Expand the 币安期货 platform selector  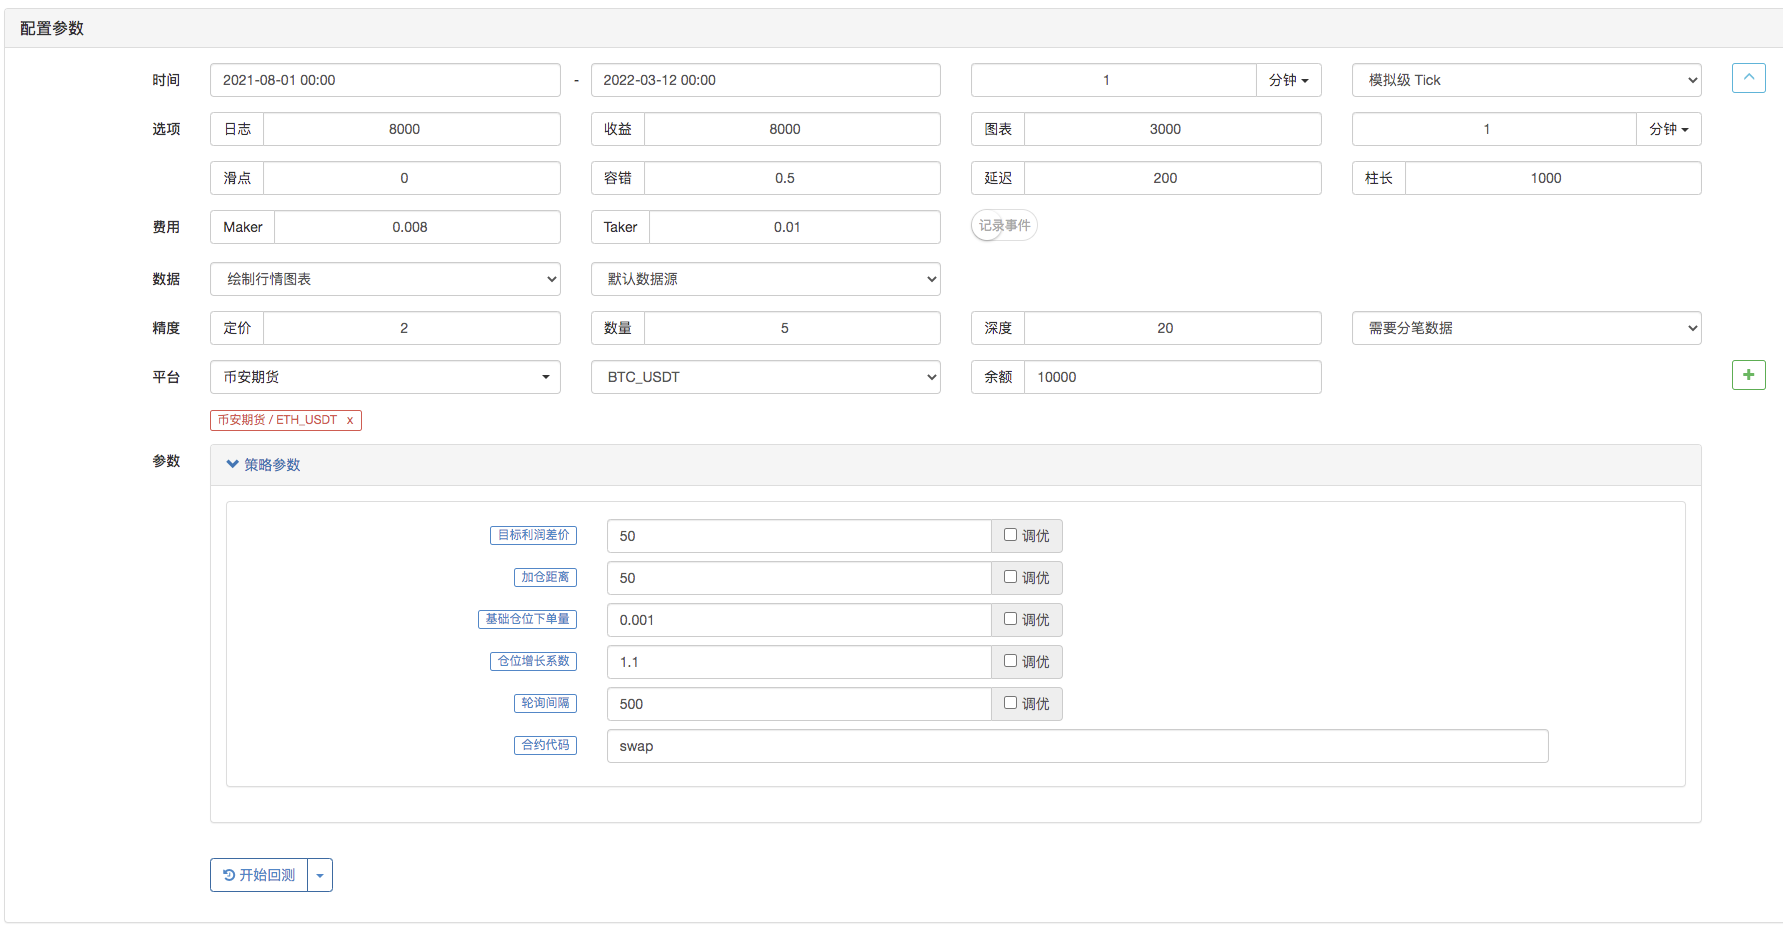point(385,377)
